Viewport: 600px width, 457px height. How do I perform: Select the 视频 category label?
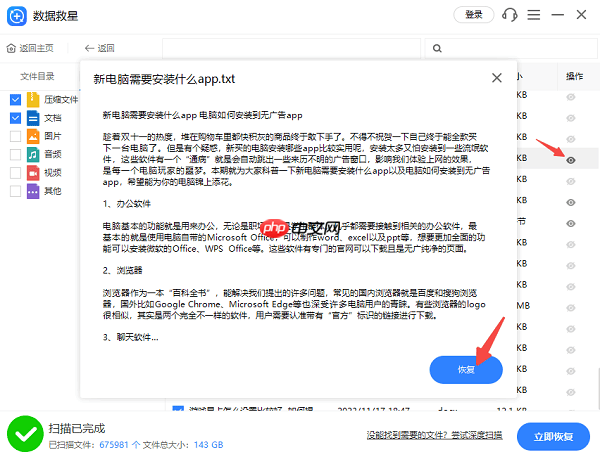click(x=53, y=173)
